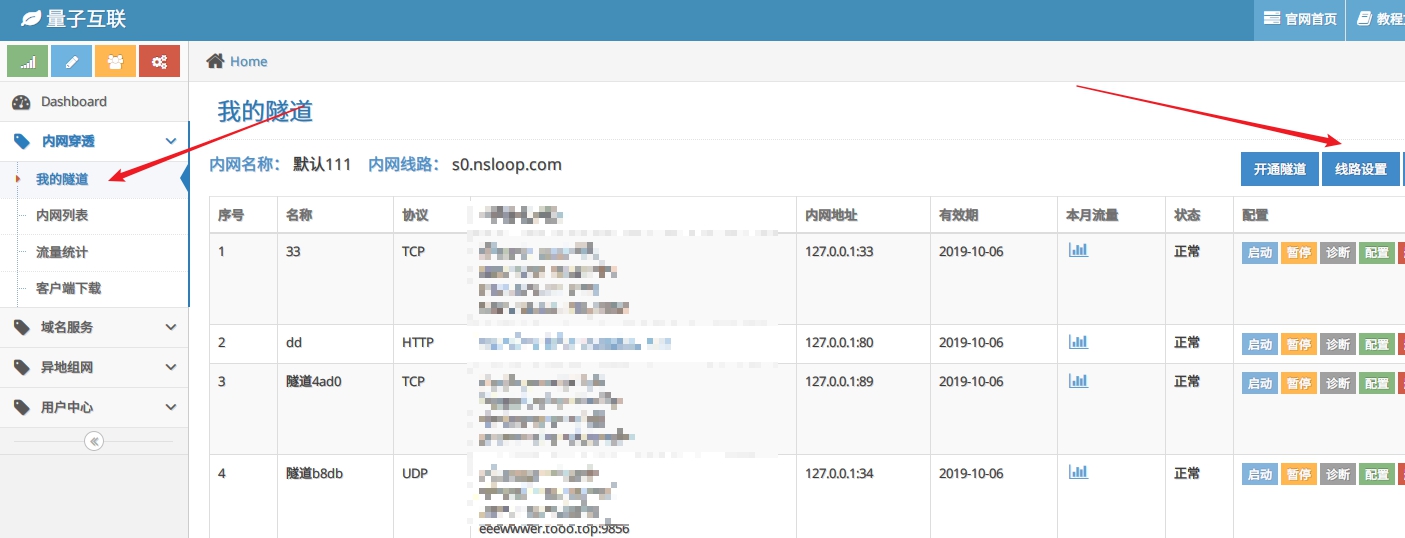Click the red gears settings shortcut icon
Viewport: 1405px width, 538px height.
[159, 62]
